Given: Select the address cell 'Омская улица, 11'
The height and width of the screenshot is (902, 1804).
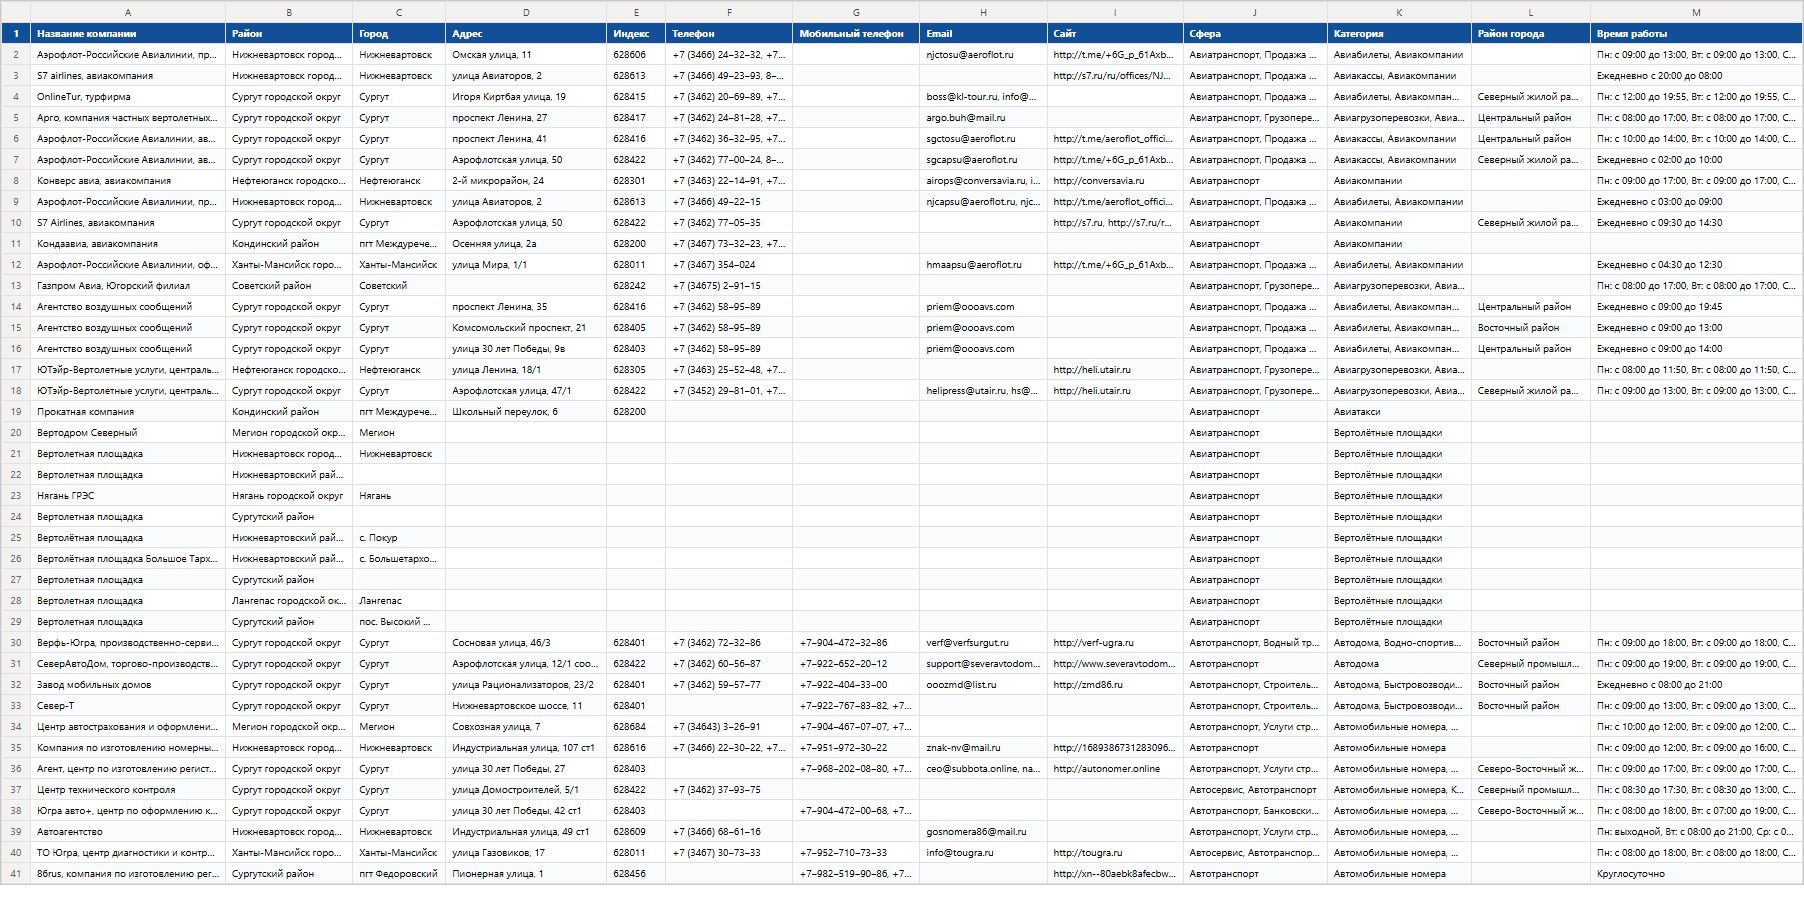Looking at the screenshot, I should 526,54.
